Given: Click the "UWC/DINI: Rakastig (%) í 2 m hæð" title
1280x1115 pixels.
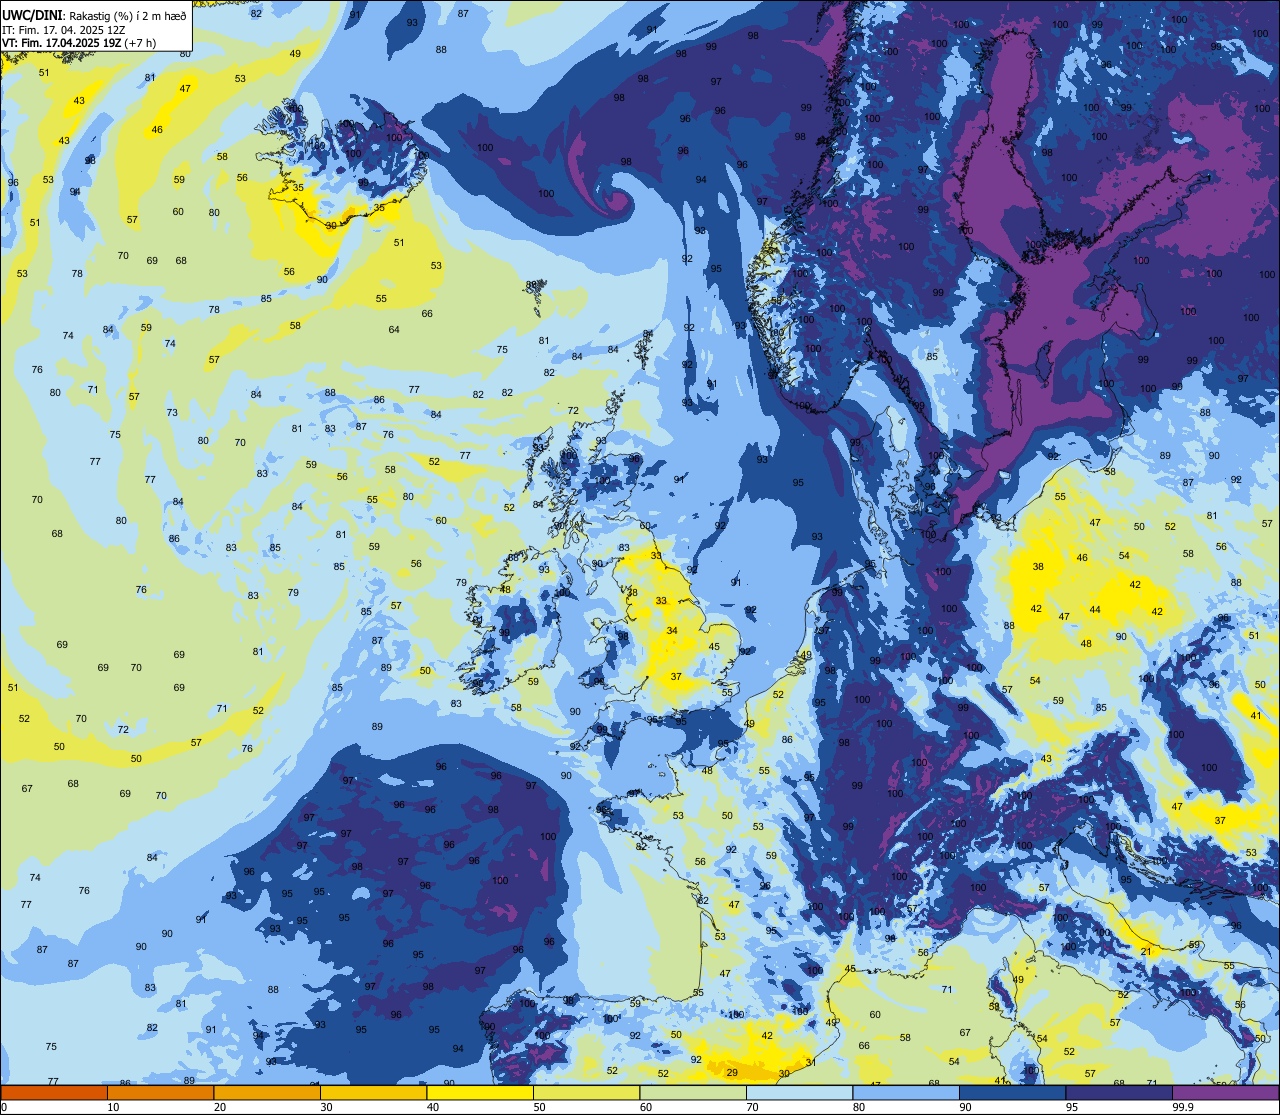Looking at the screenshot, I should pyautogui.click(x=94, y=15).
